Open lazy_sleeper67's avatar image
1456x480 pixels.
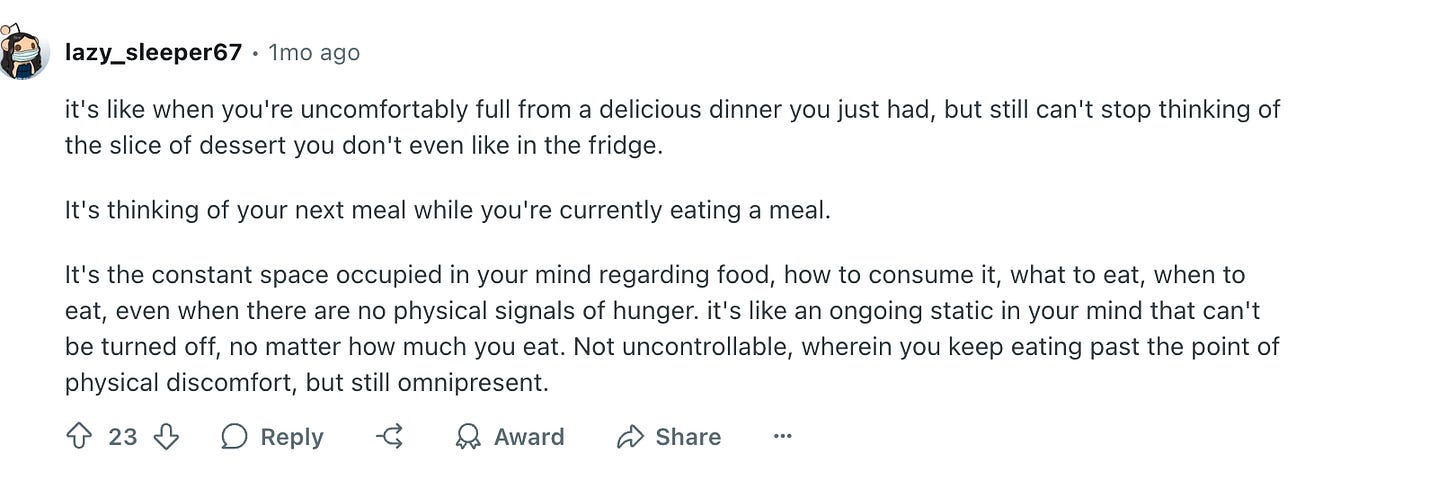coord(24,53)
